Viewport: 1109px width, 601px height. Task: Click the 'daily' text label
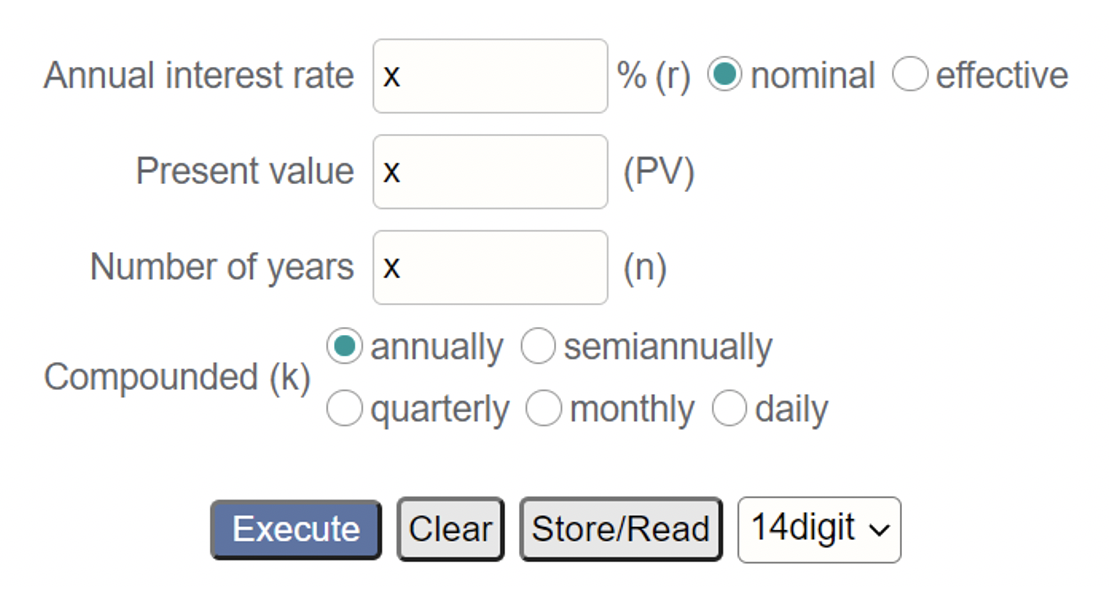coord(791,410)
